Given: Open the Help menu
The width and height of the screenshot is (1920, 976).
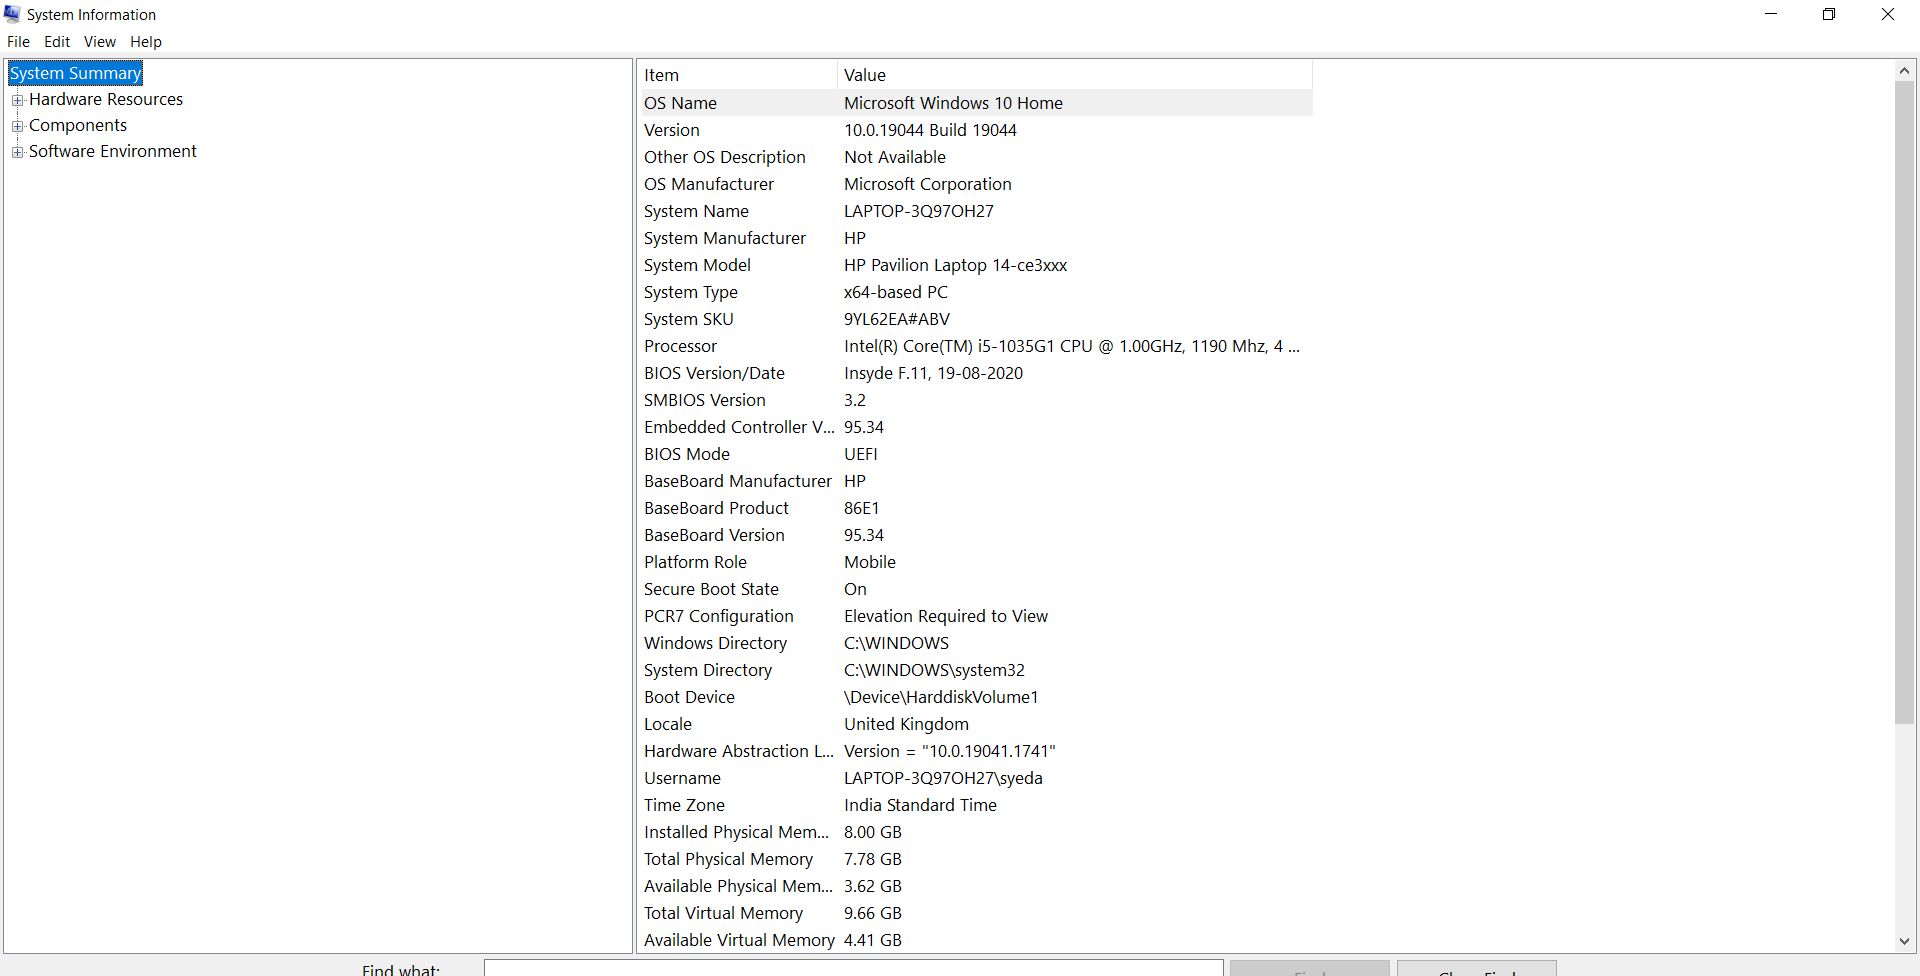Looking at the screenshot, I should pos(146,42).
